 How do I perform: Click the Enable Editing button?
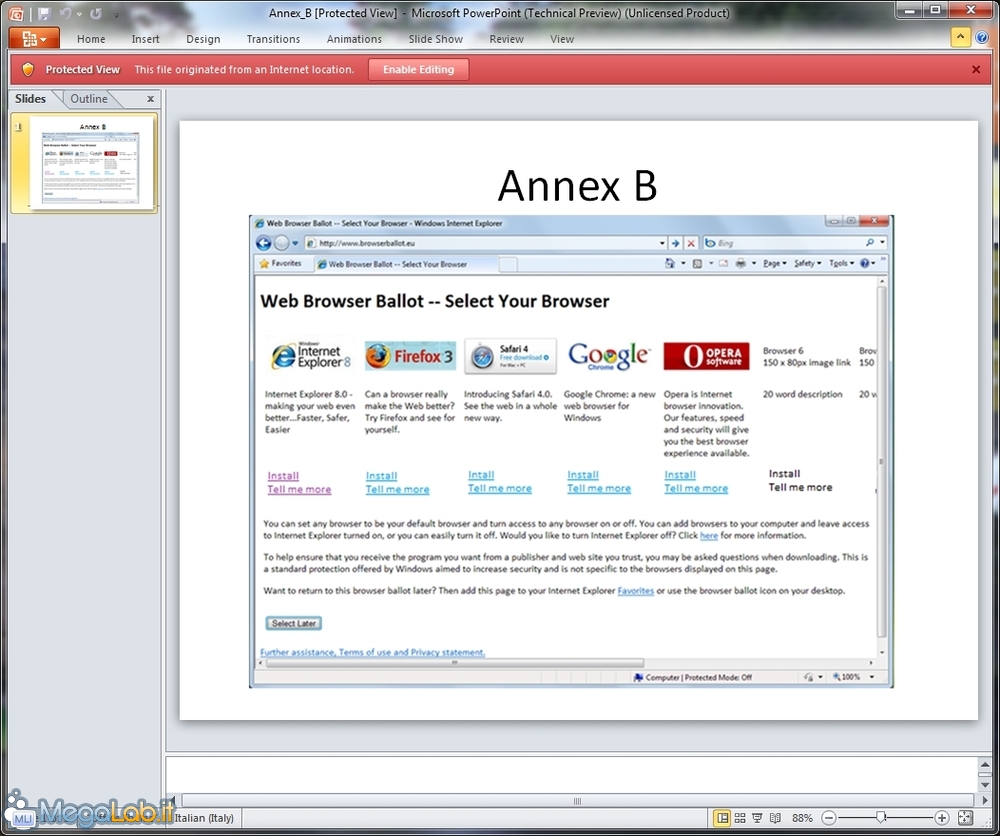coord(418,70)
